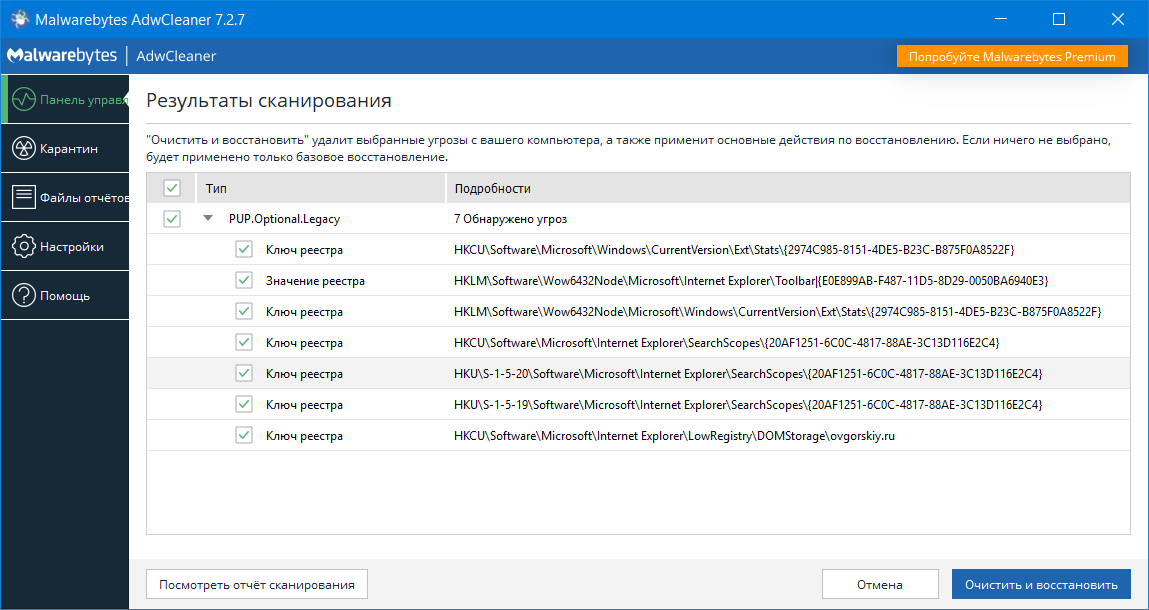Open the Панель управления sidebar section
Image resolution: width=1149 pixels, height=610 pixels.
click(66, 99)
